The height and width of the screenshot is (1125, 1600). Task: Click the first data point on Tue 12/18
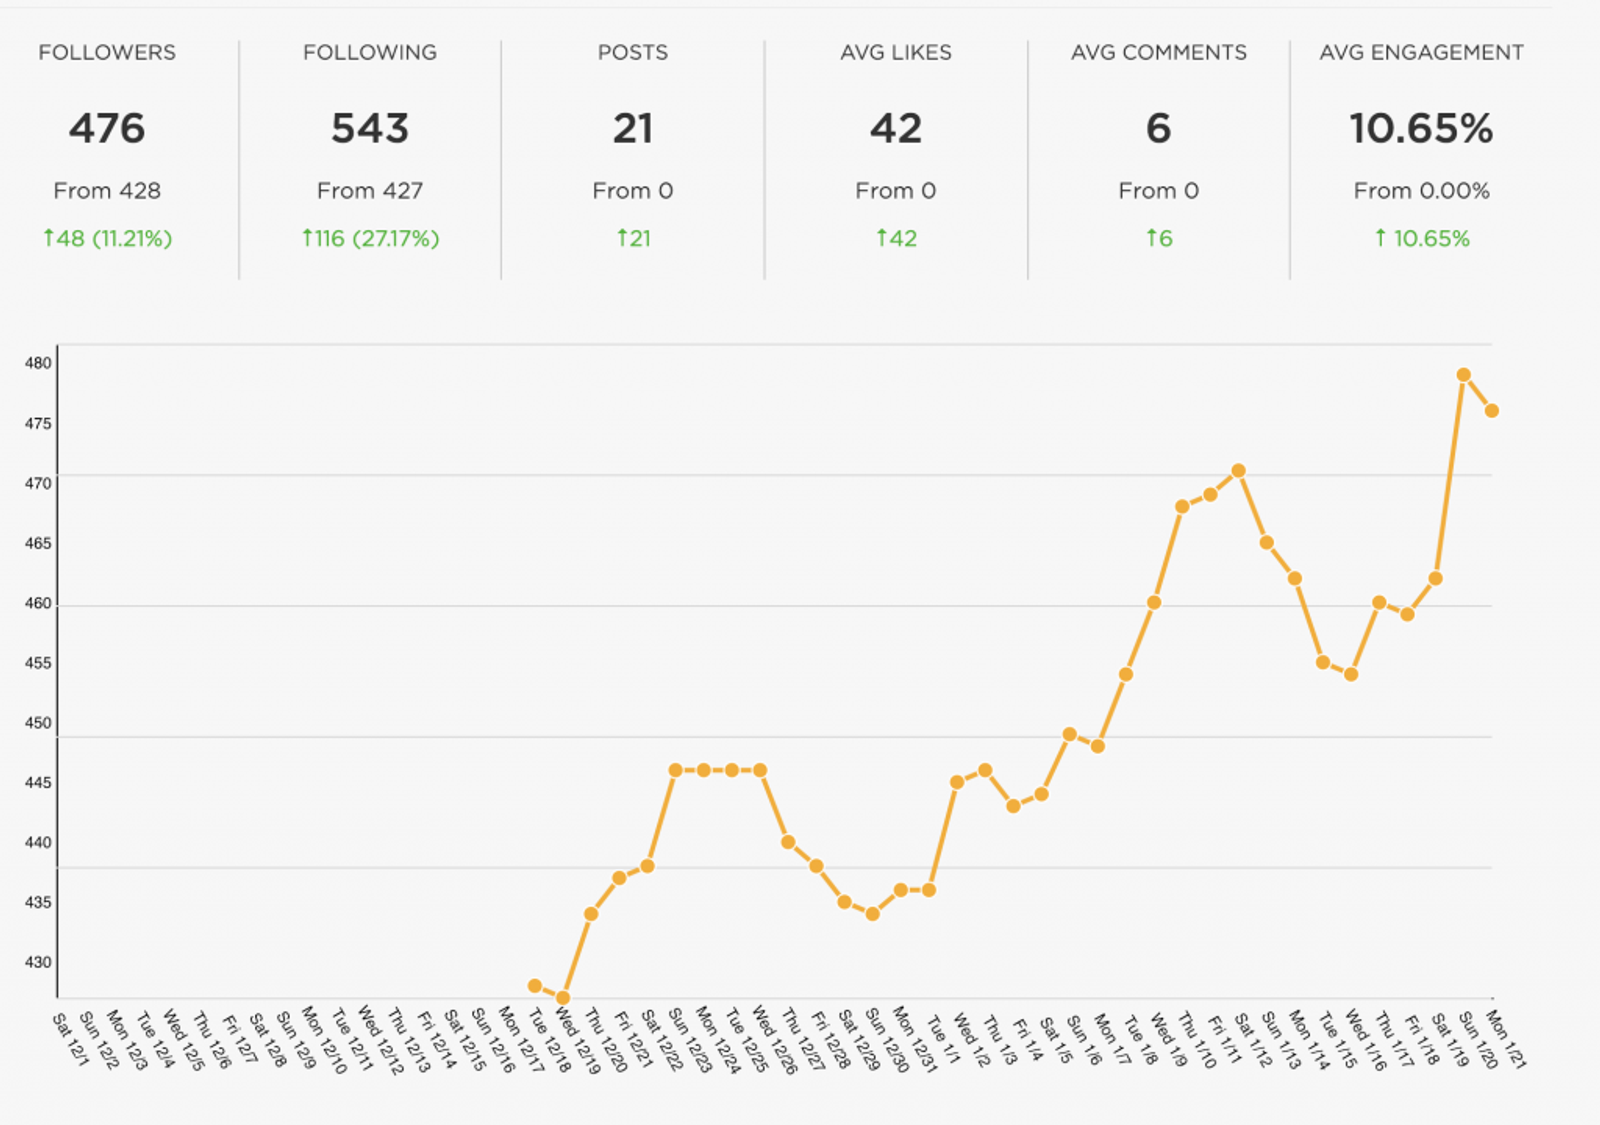535,986
